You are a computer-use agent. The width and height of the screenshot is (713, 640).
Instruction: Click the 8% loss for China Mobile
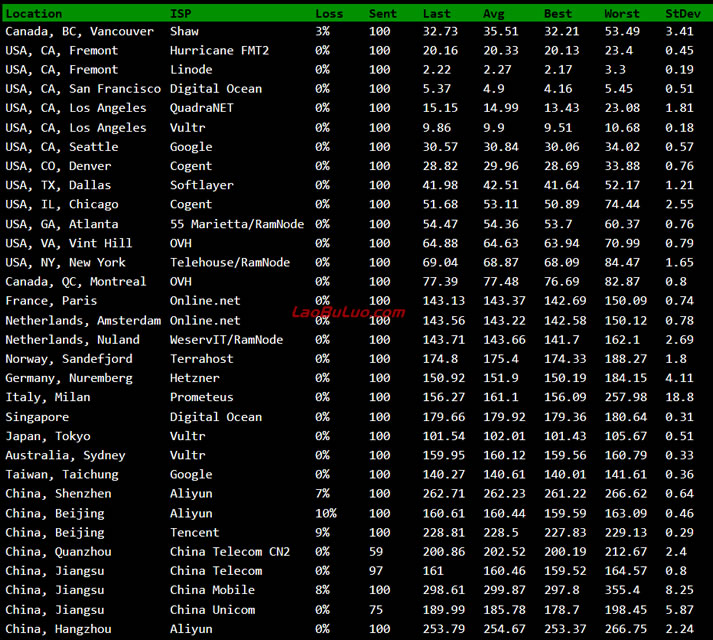[x=322, y=590]
